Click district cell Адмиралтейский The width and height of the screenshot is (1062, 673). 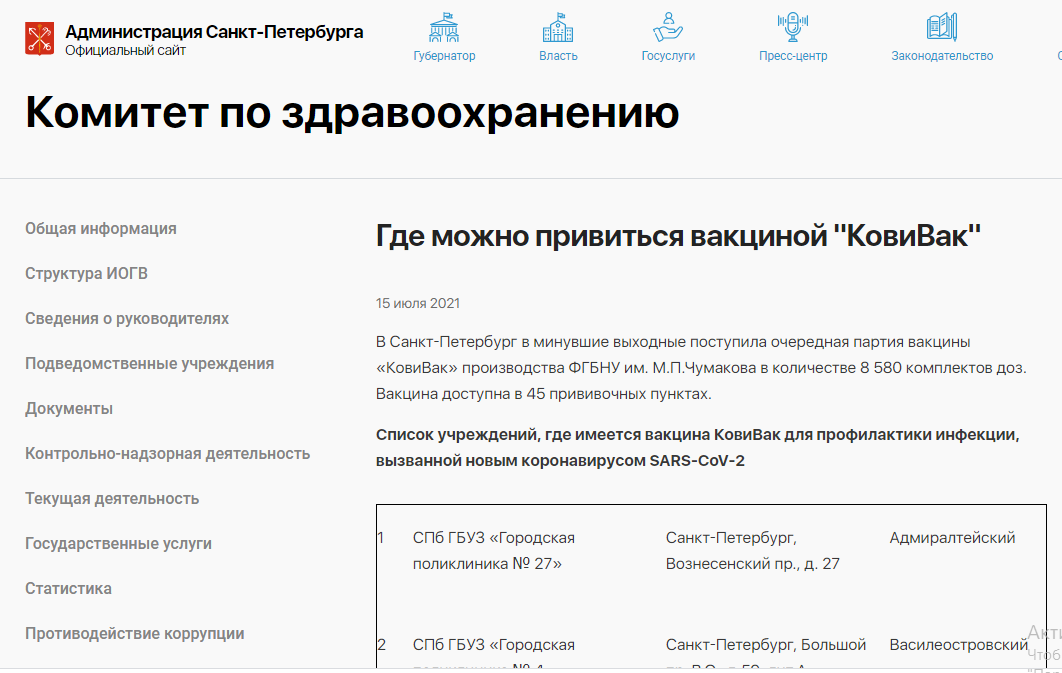[952, 538]
